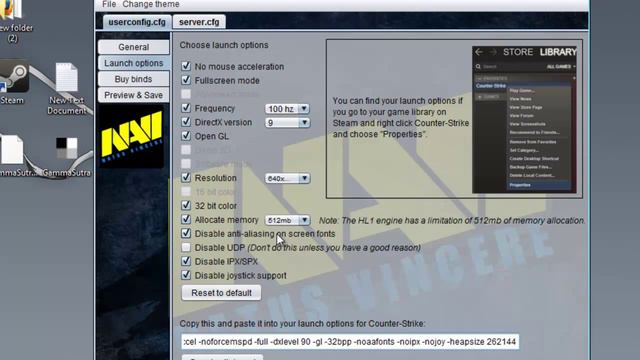
Task: Uncheck 32 bit color
Action: pyautogui.click(x=186, y=205)
